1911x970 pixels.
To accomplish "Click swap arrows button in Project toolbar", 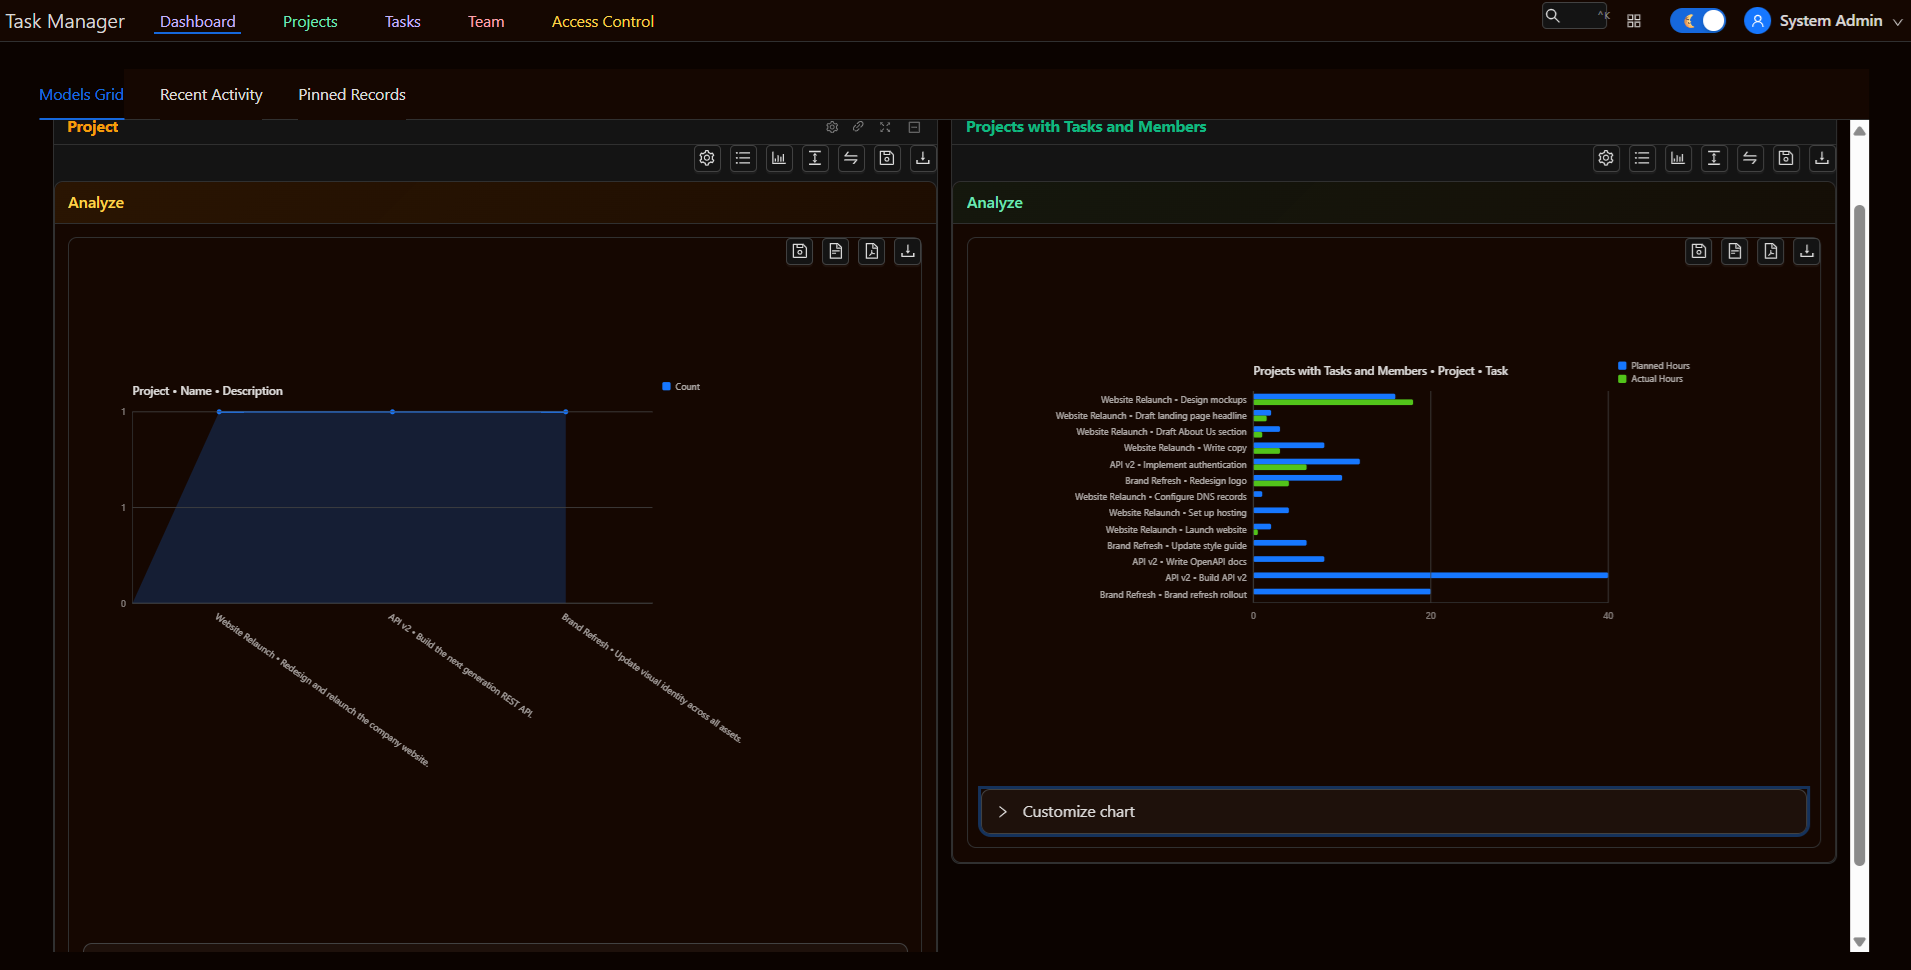I will pyautogui.click(x=851, y=158).
